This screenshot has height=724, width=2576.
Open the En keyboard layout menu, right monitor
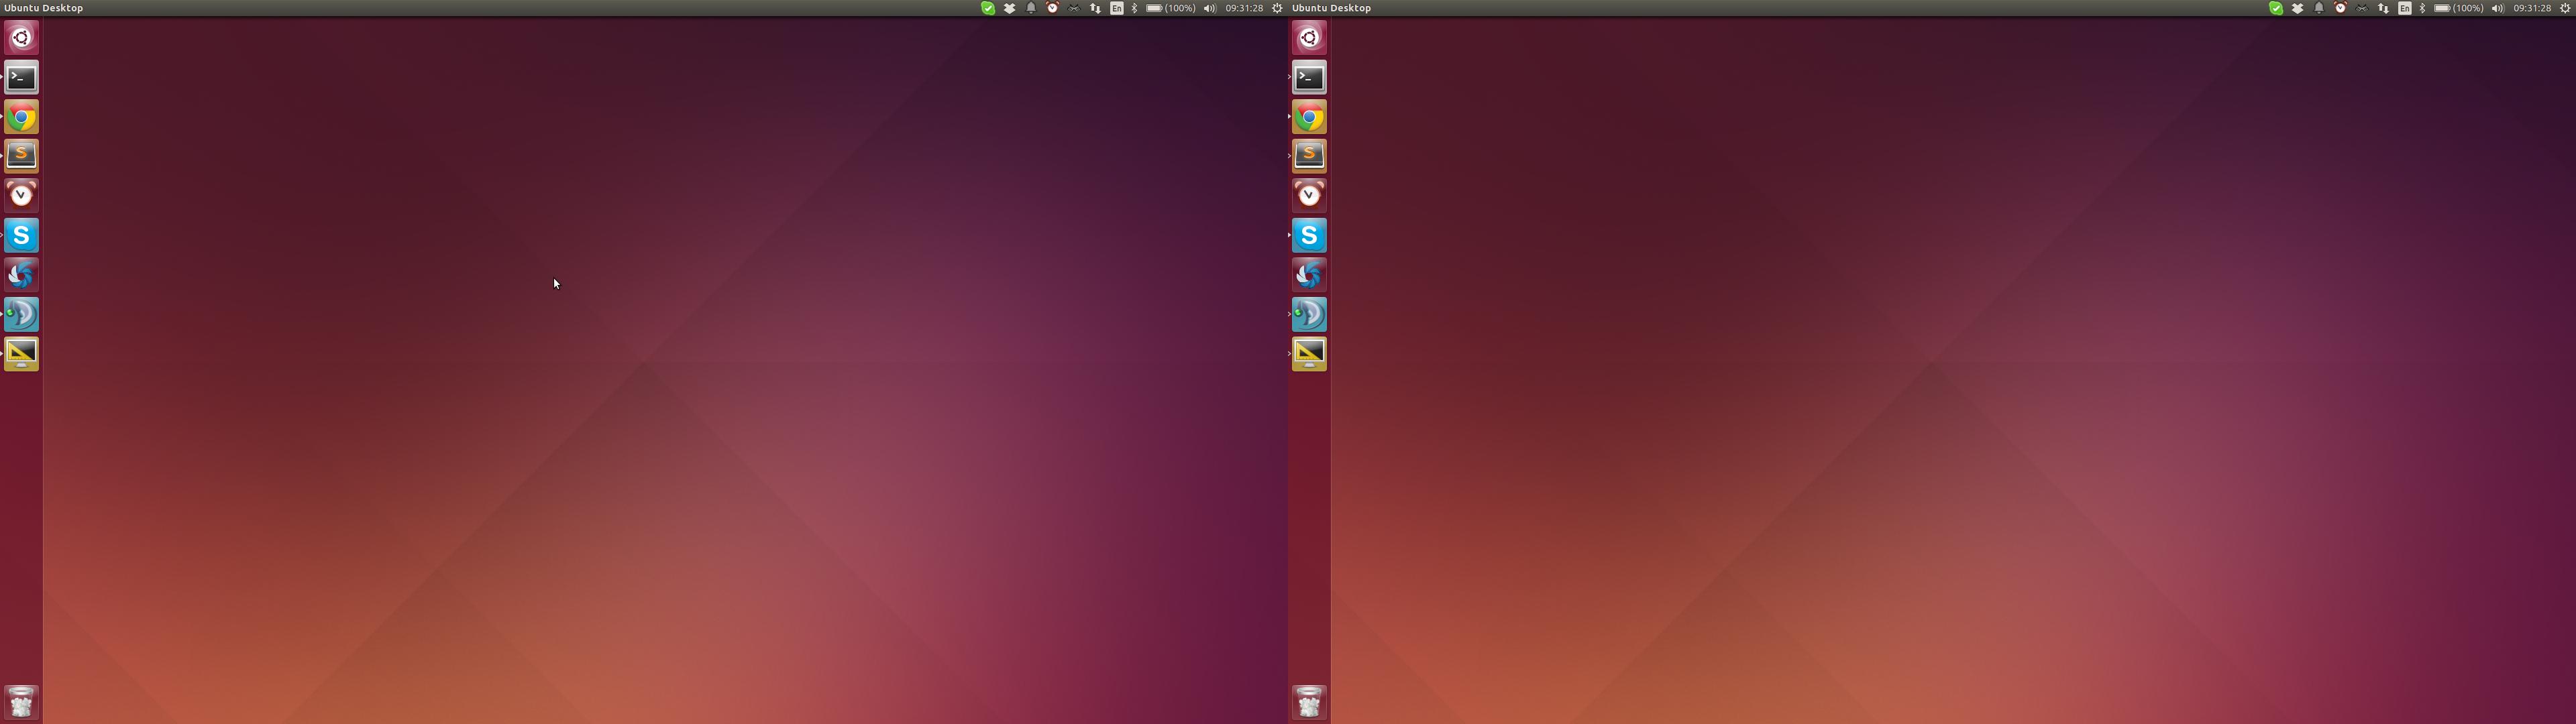2405,8
